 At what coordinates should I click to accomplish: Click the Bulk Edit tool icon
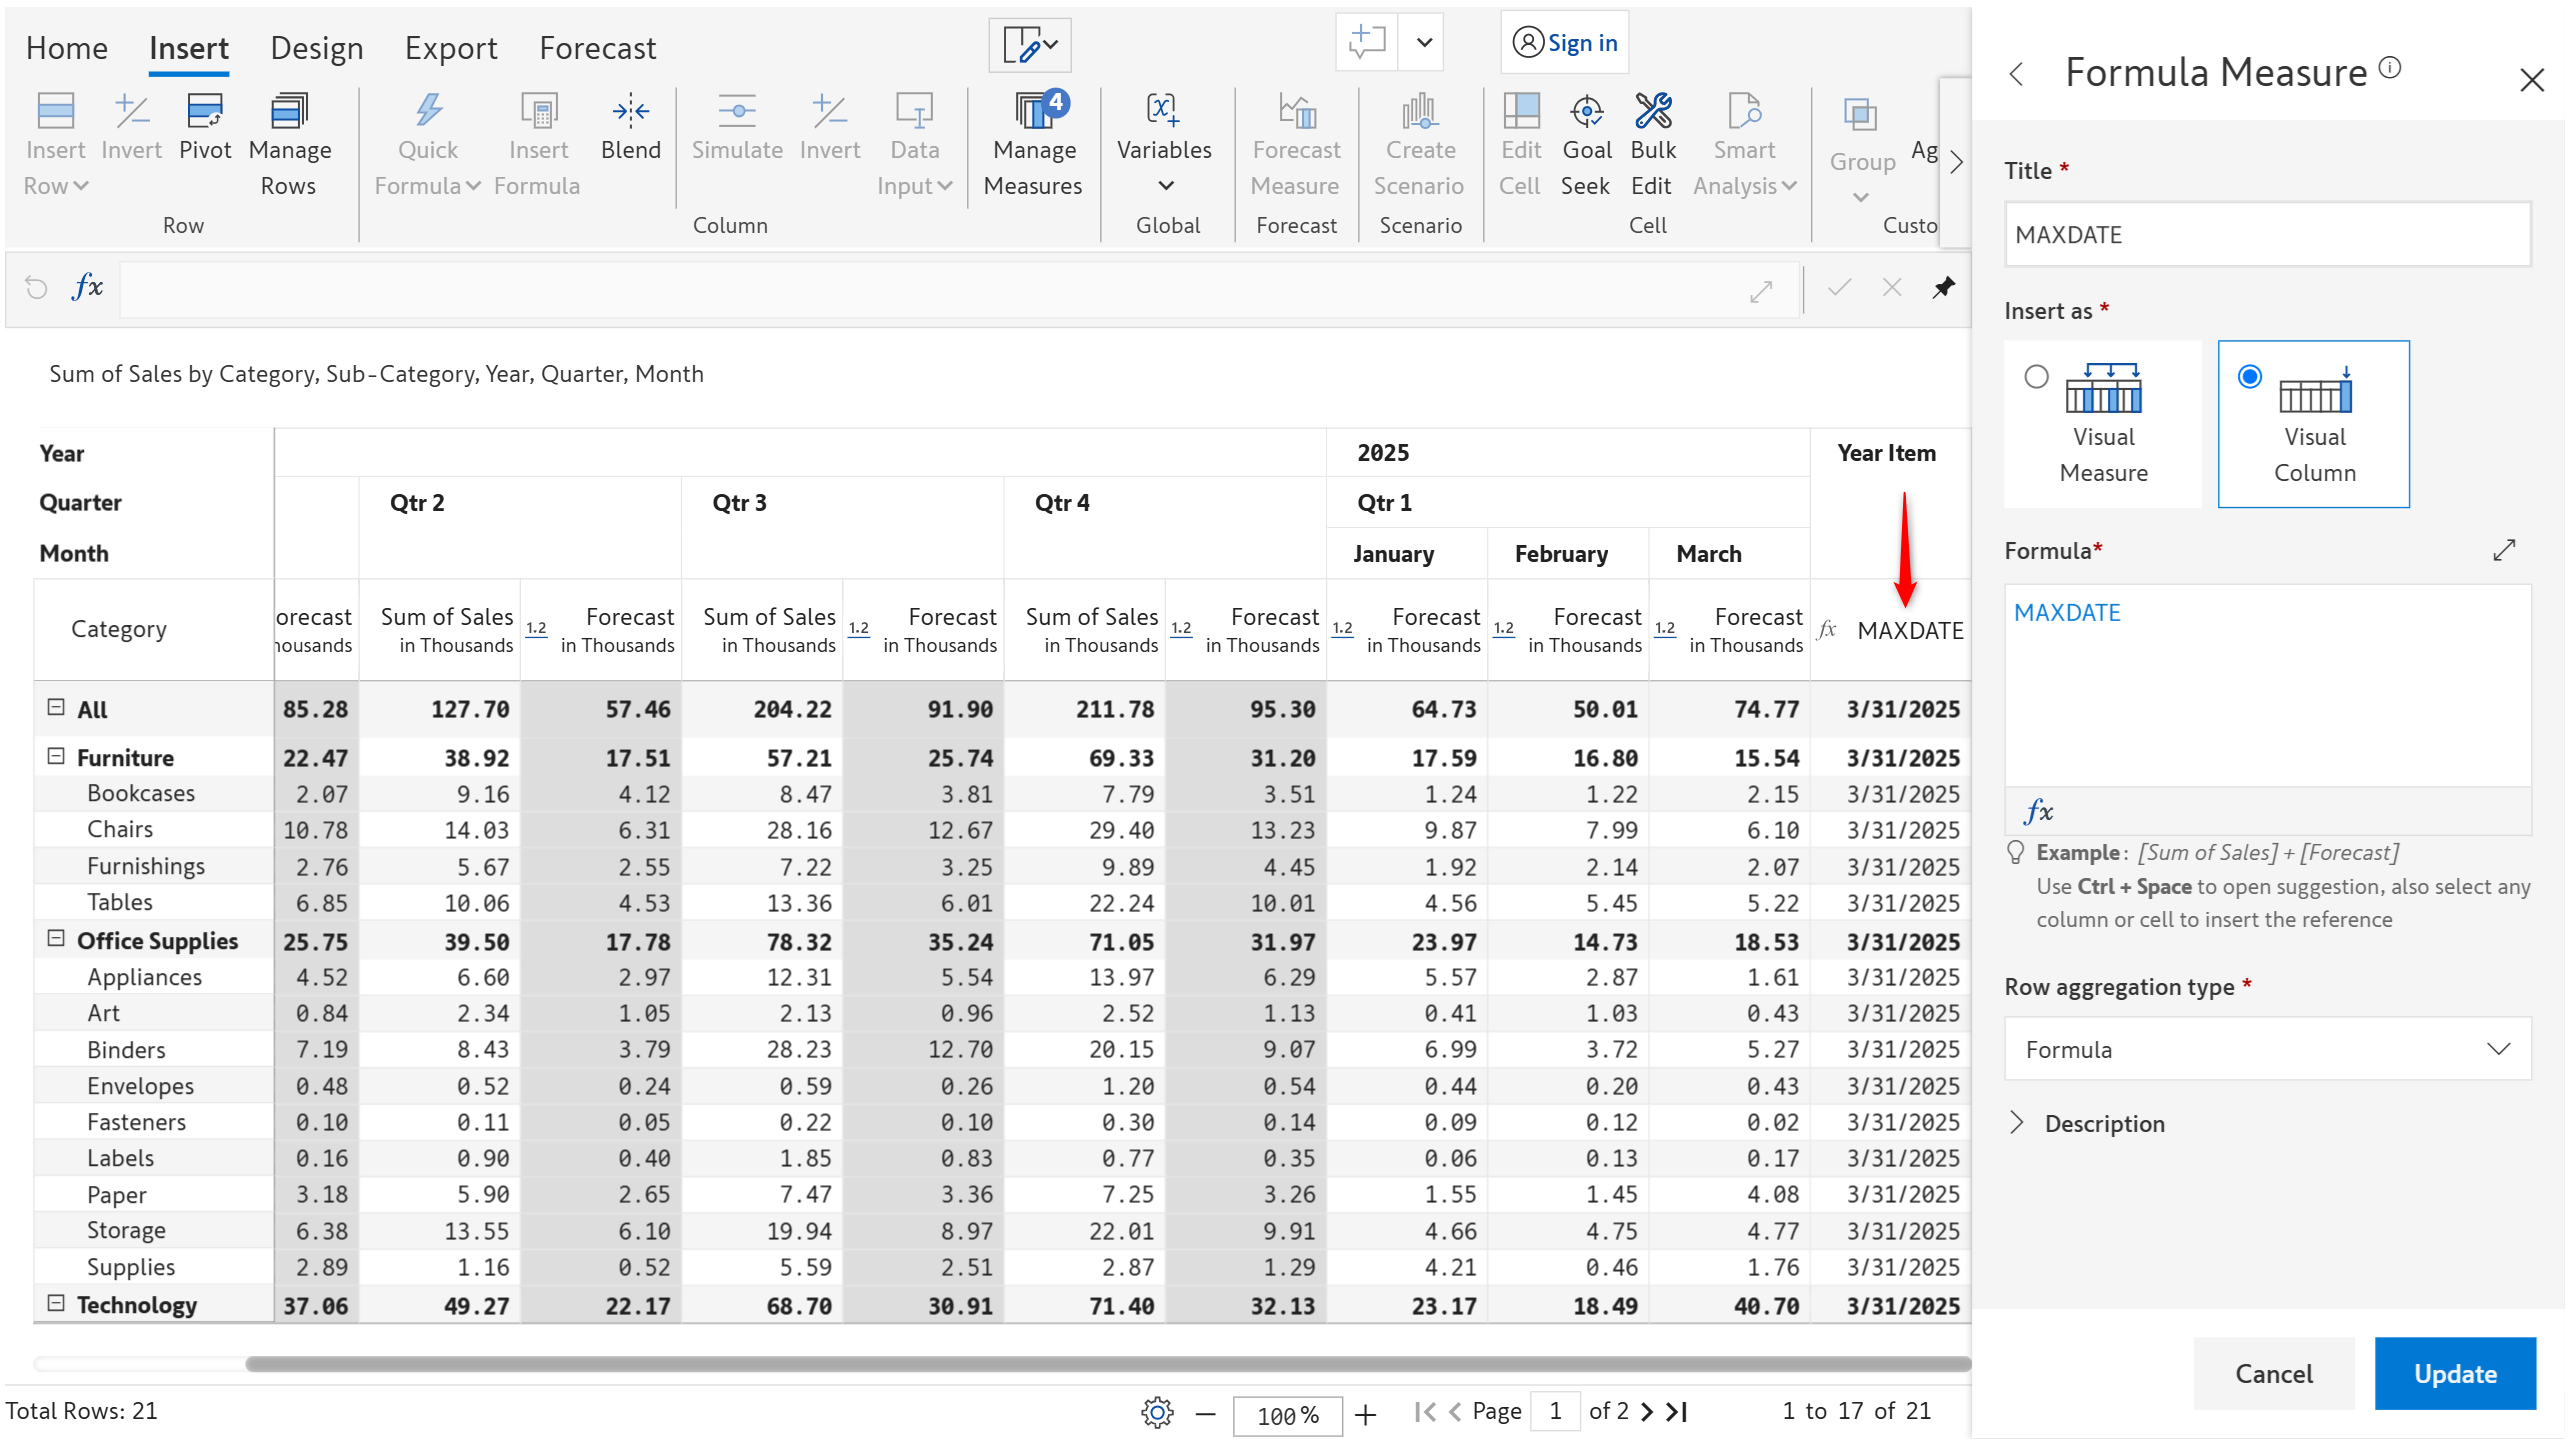pos(1652,112)
